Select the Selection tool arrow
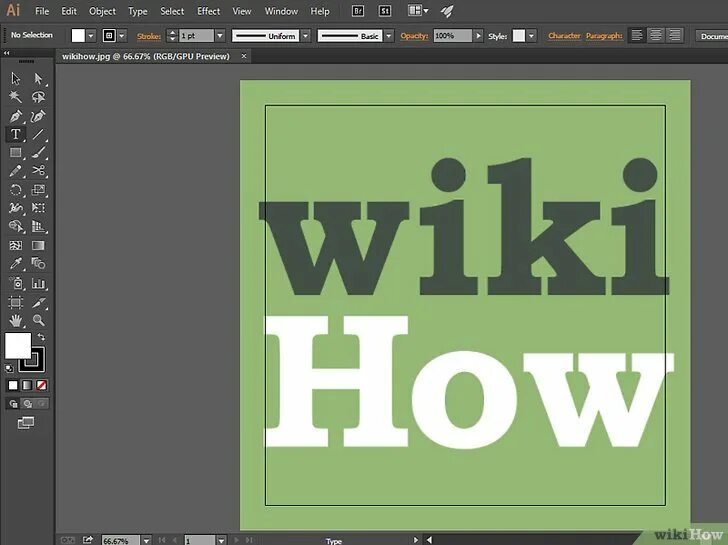This screenshot has height=545, width=728. 15,78
